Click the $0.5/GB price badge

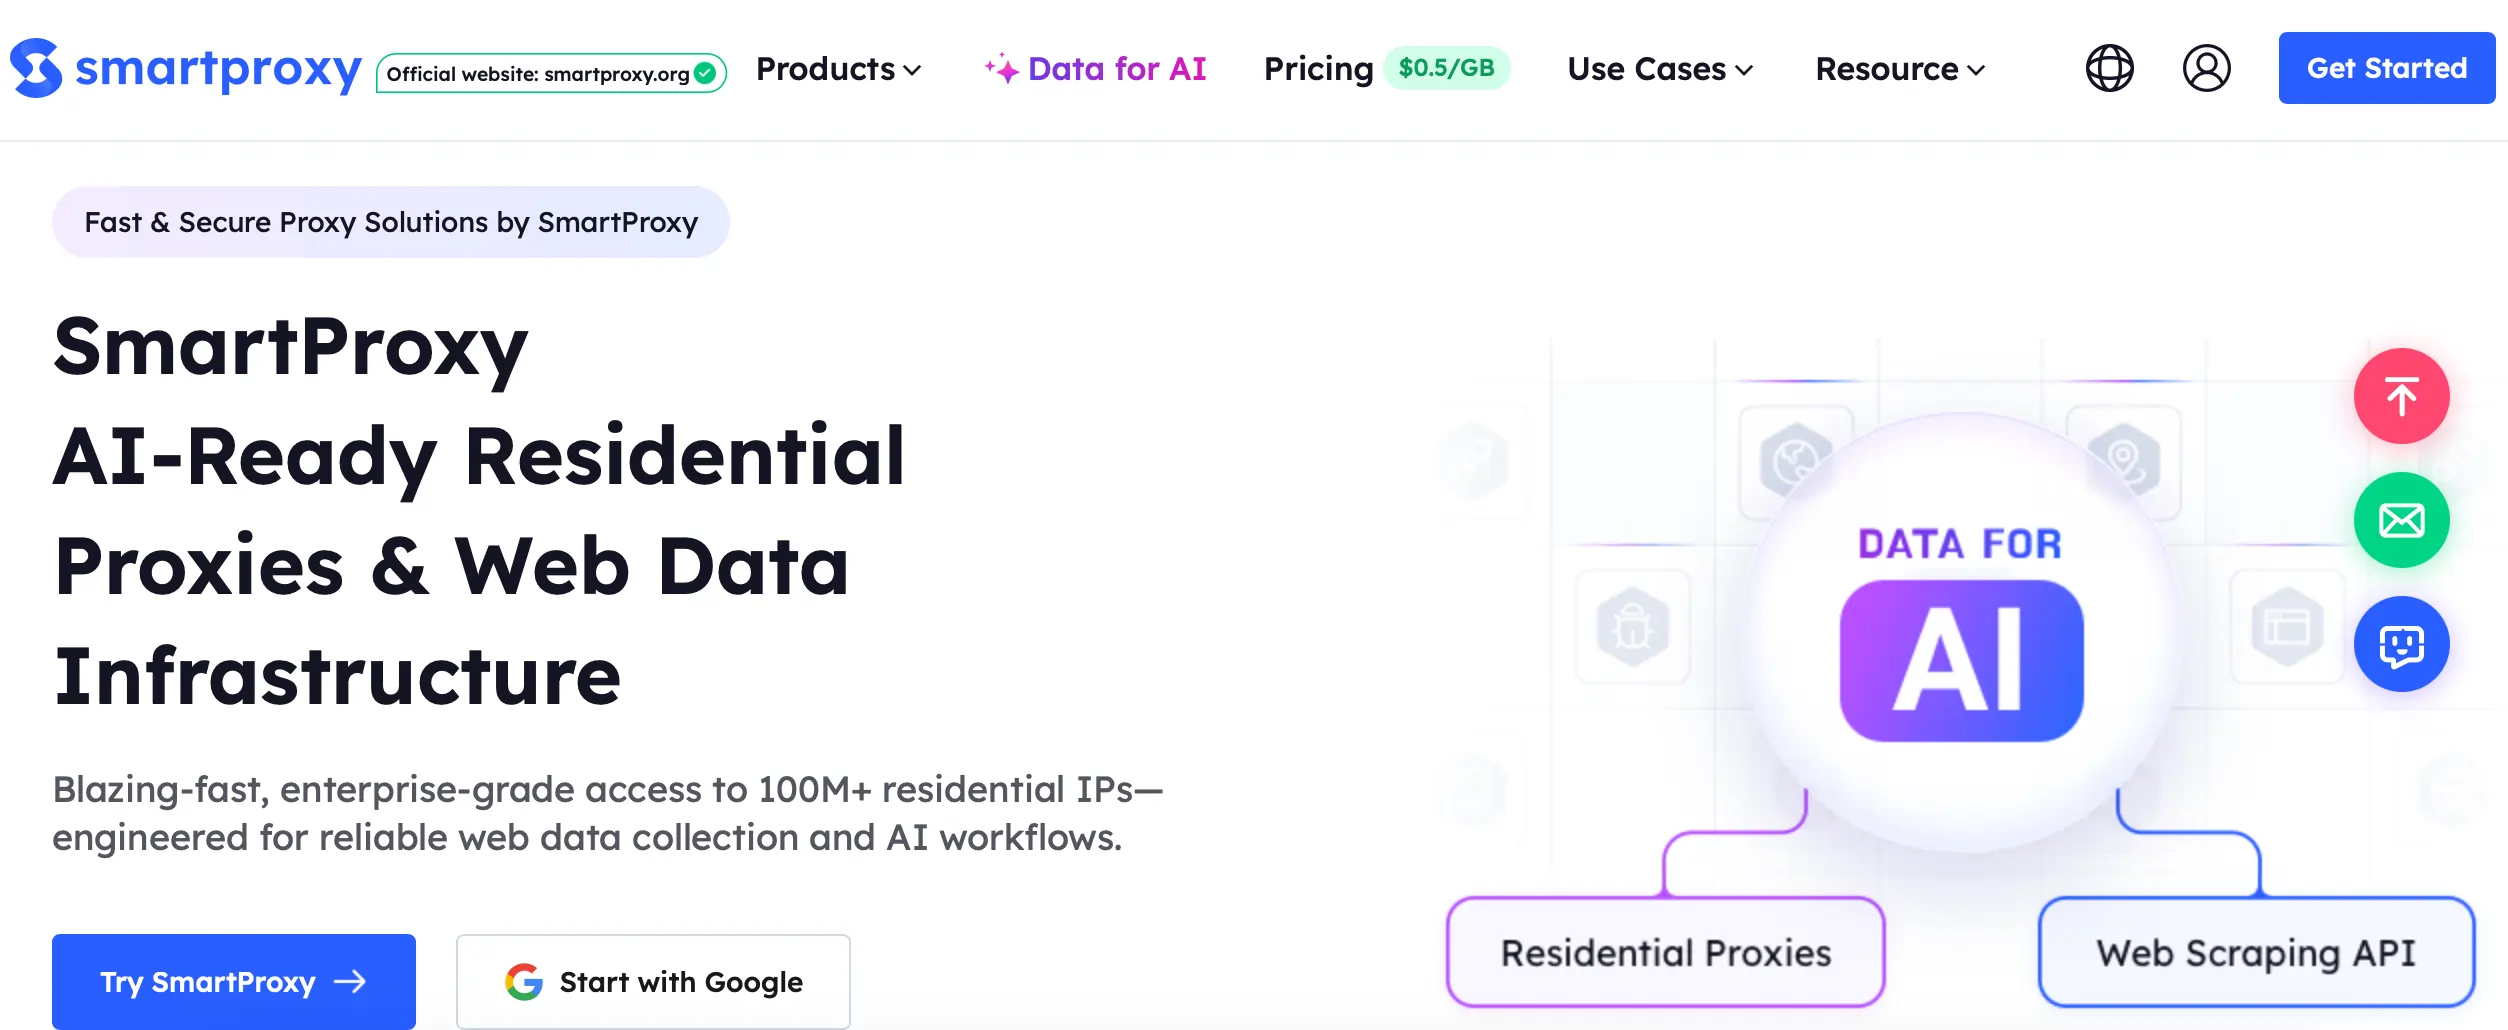(x=1446, y=68)
